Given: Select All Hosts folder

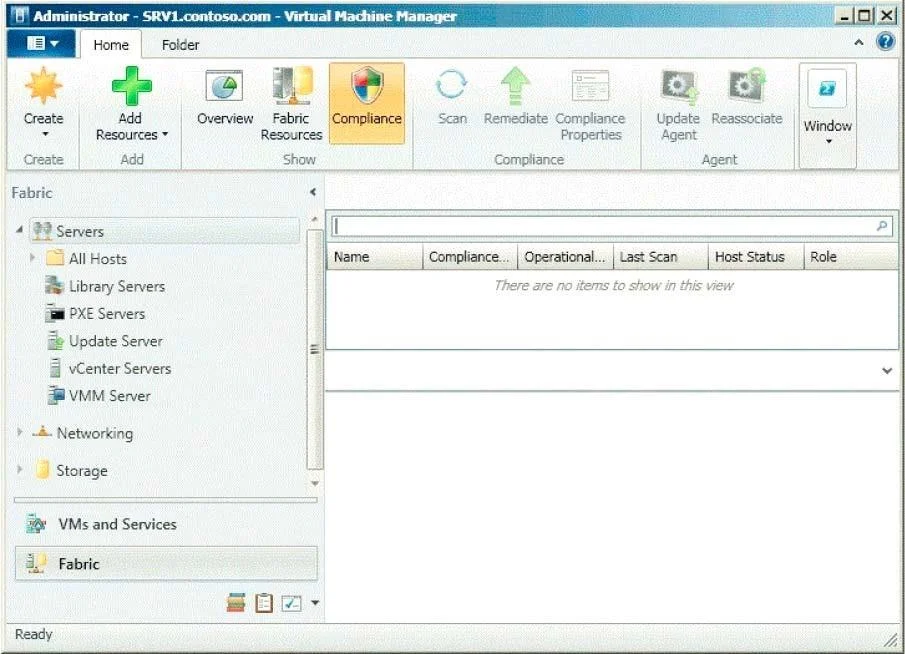Looking at the screenshot, I should click(87, 259).
